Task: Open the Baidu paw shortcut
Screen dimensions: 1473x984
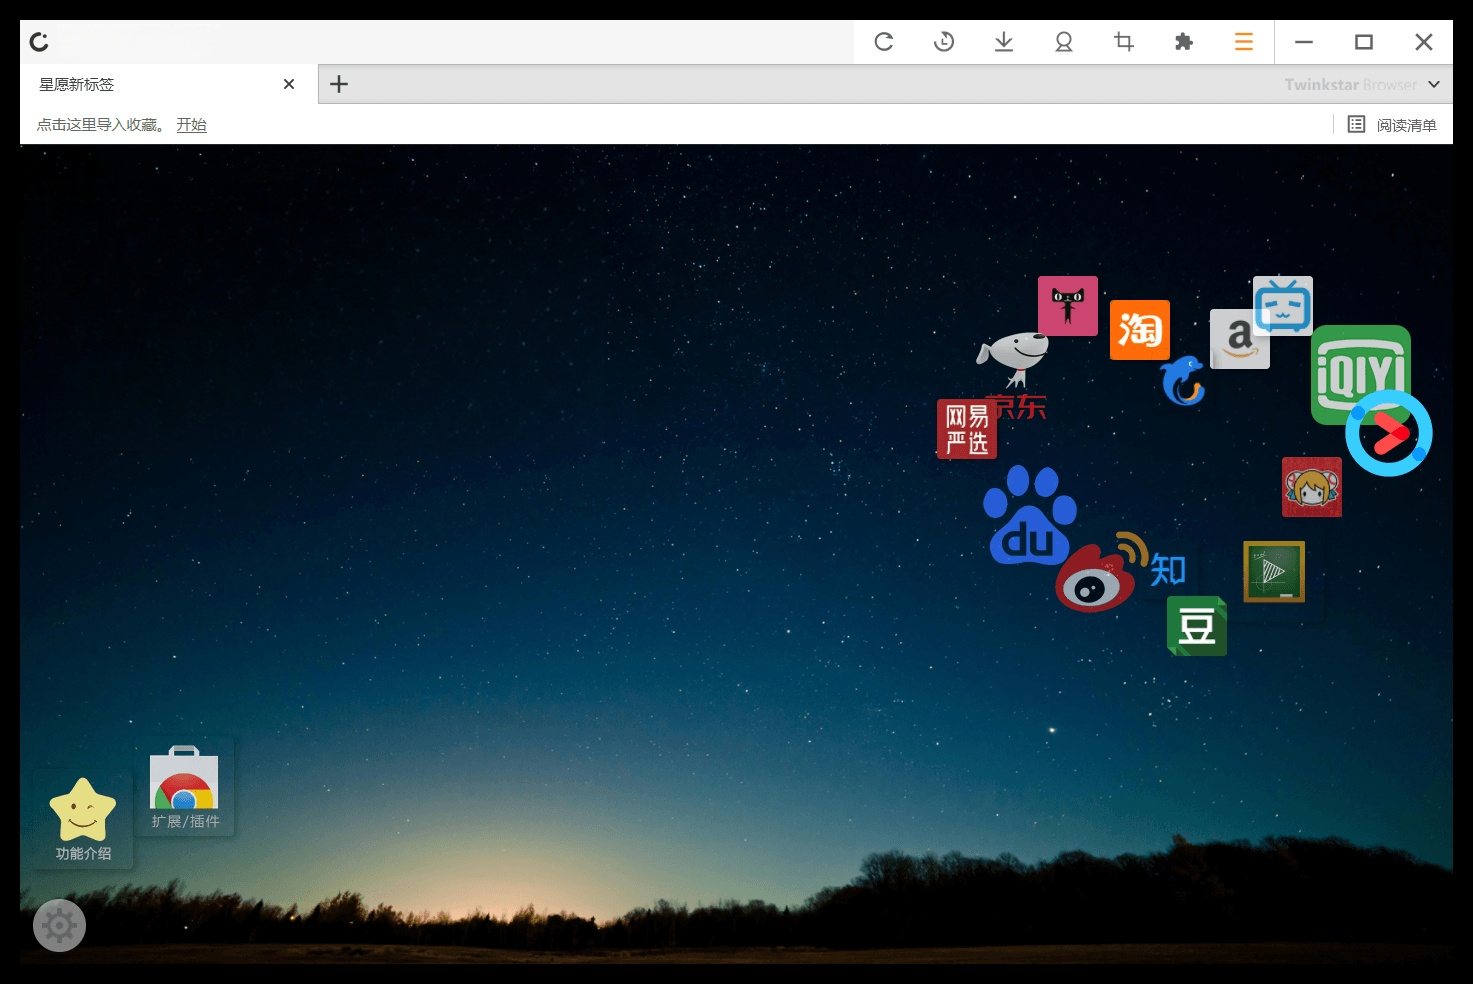Action: point(1028,516)
